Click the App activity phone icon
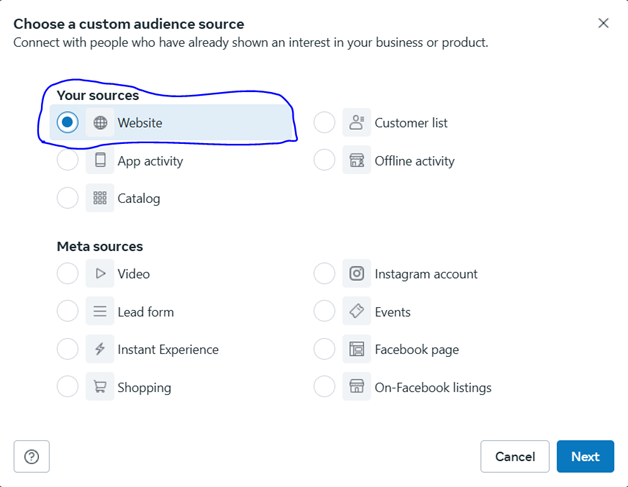 [100, 160]
